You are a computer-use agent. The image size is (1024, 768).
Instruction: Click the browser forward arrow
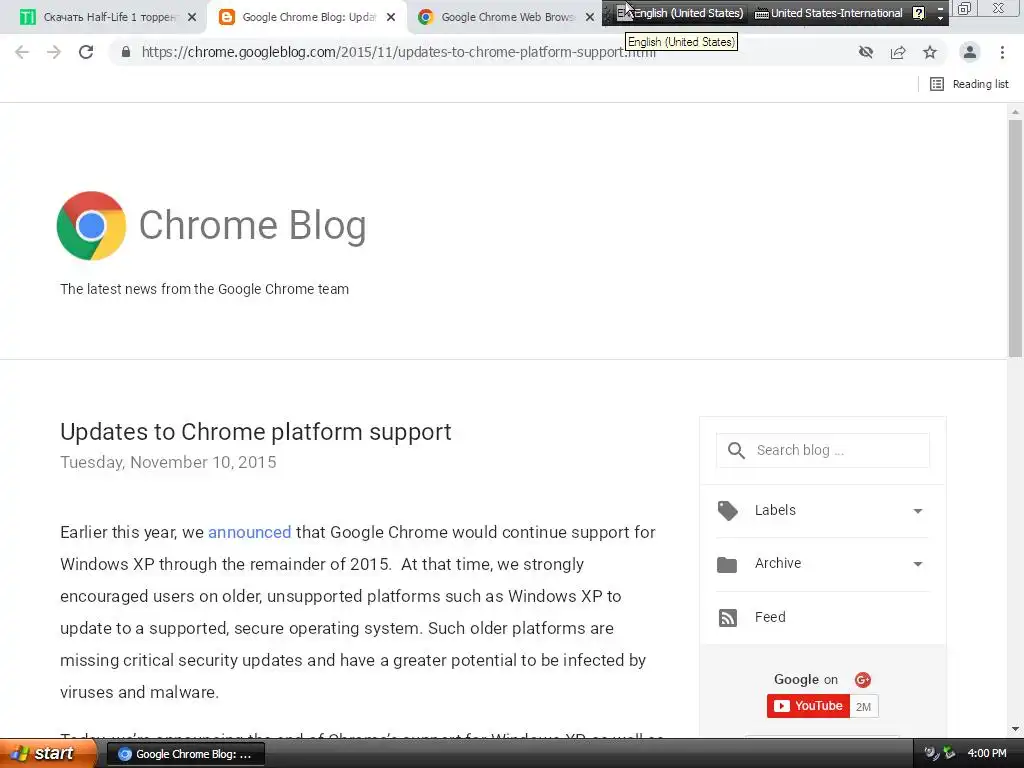54,52
